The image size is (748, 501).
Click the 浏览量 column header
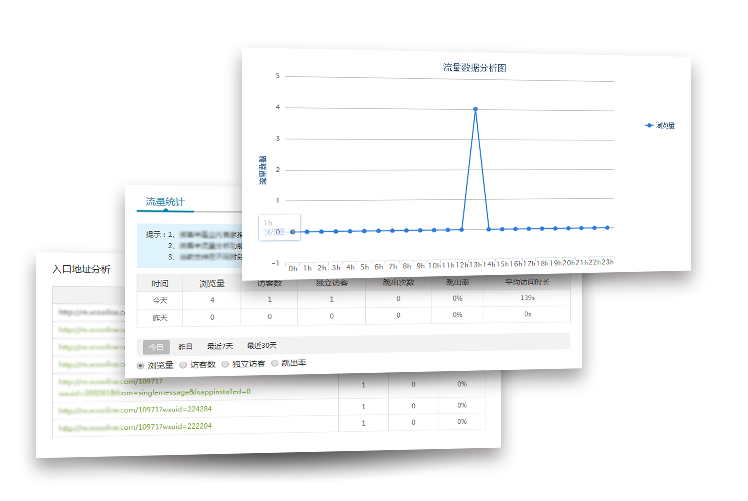(x=210, y=284)
